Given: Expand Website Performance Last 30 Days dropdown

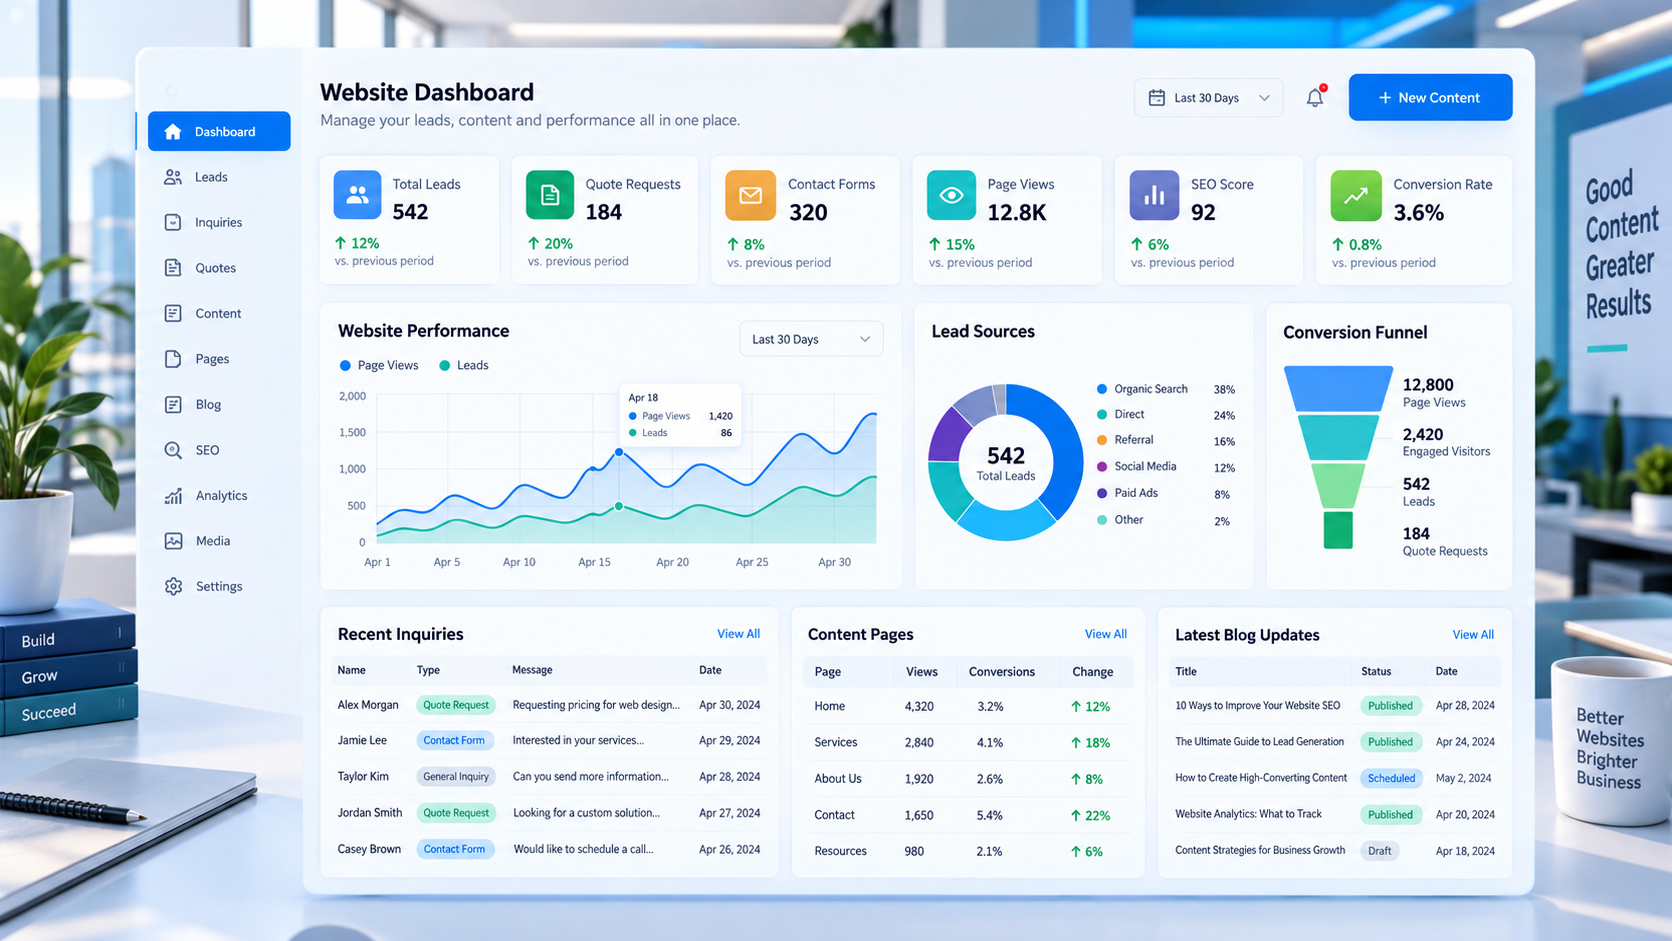Looking at the screenshot, I should click(811, 339).
